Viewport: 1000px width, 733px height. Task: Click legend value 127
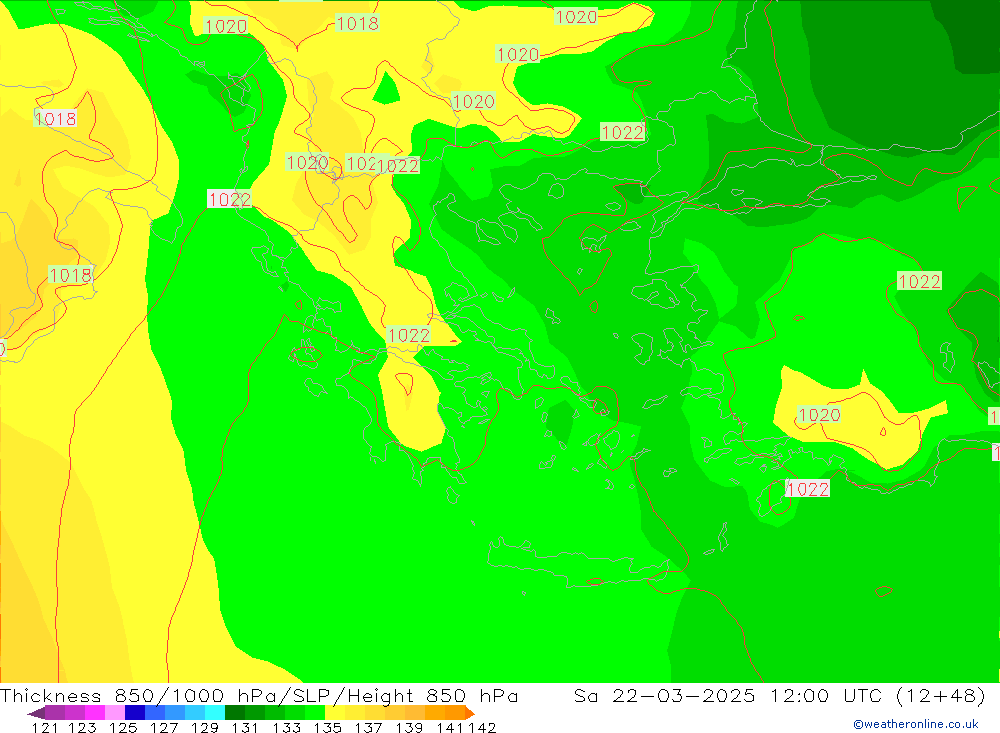point(164,727)
